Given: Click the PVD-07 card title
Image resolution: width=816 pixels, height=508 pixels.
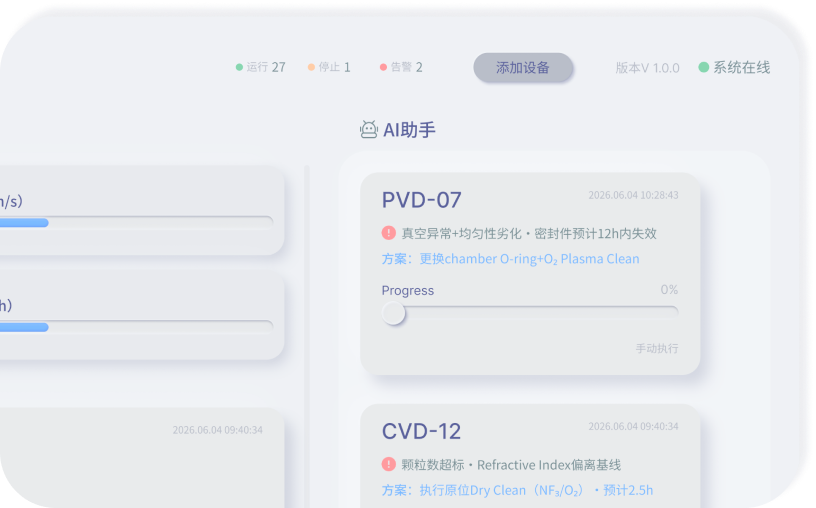Looking at the screenshot, I should coord(422,200).
